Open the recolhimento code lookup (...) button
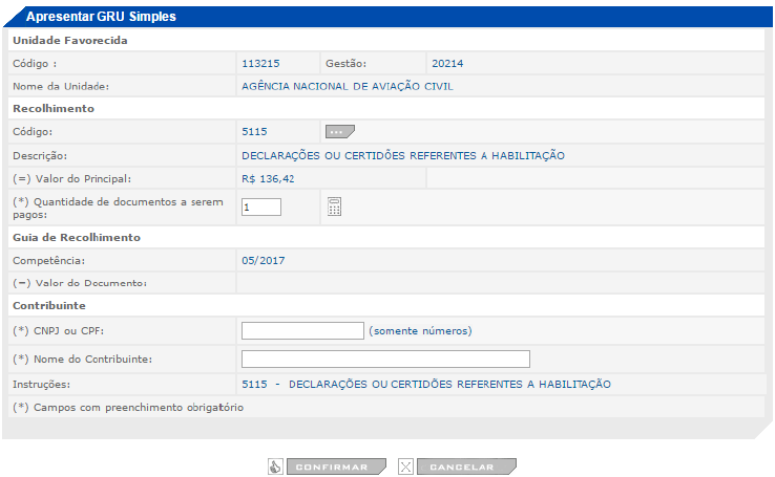This screenshot has width=775, height=477. pyautogui.click(x=339, y=131)
